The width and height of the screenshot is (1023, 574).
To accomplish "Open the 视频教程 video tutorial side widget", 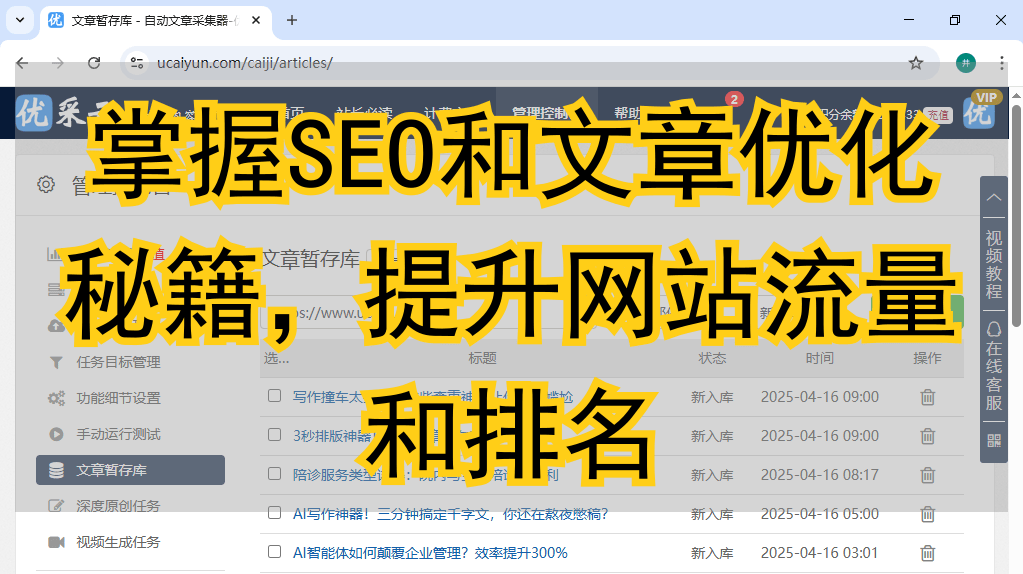I will 993,264.
